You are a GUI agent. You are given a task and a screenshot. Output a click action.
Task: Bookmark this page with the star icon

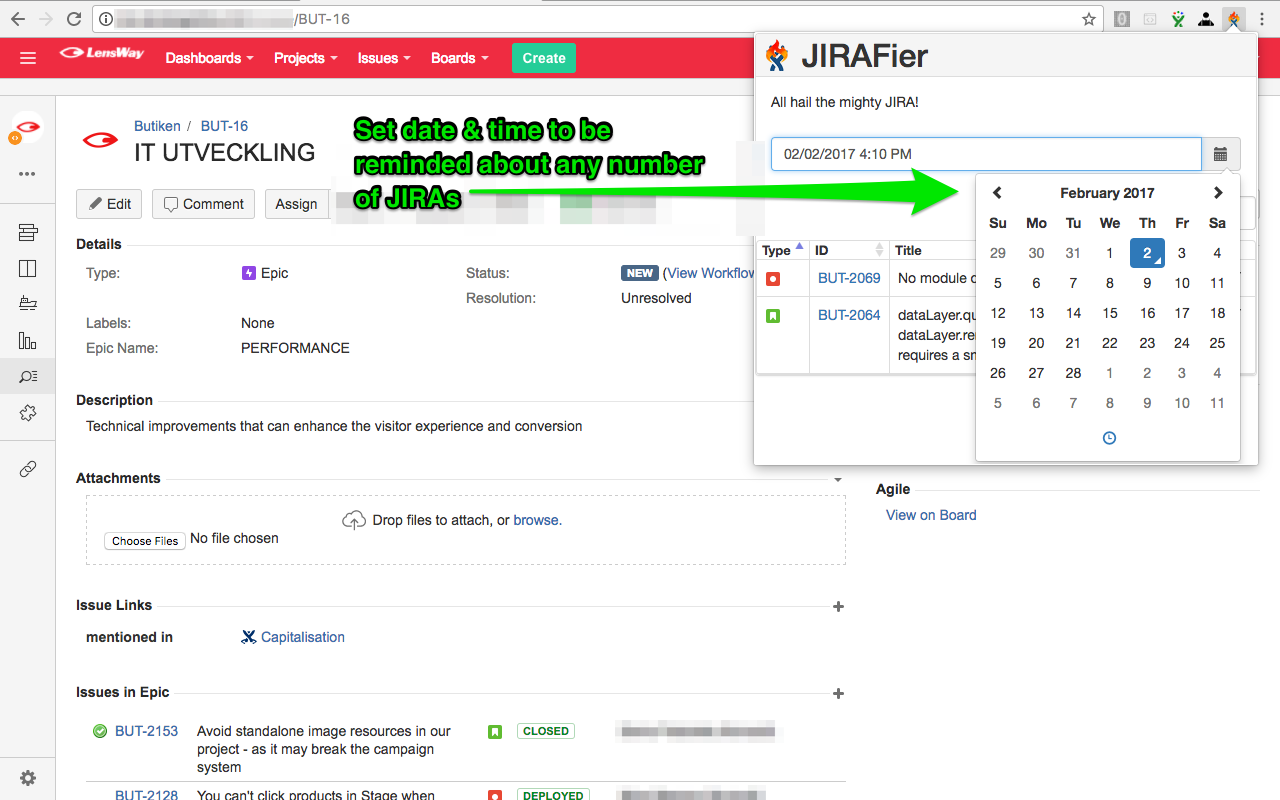pos(1089,19)
